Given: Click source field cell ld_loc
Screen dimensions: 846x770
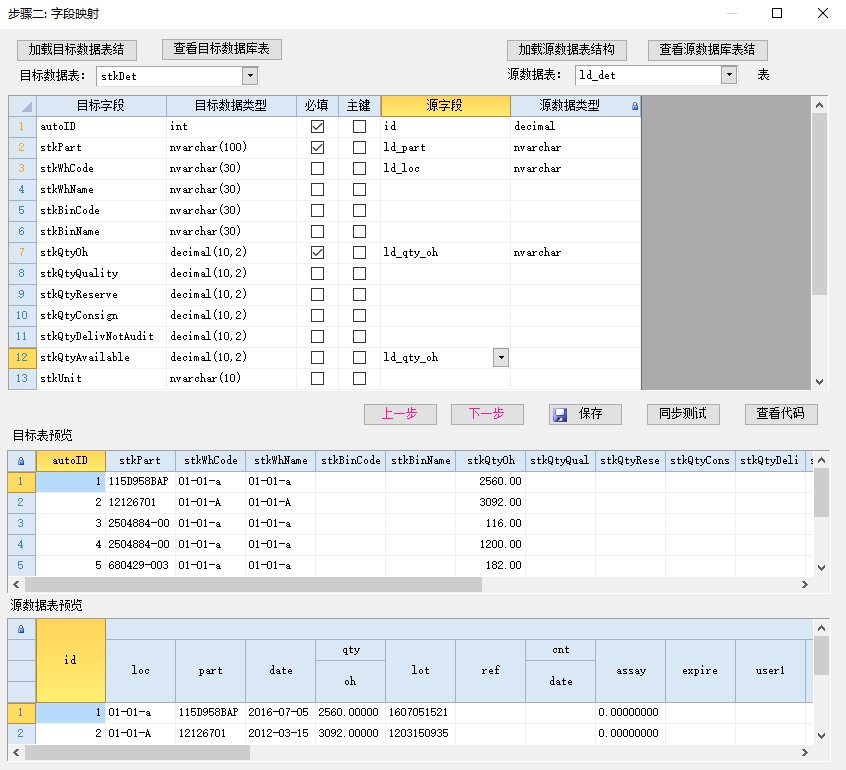Looking at the screenshot, I should coord(446,168).
